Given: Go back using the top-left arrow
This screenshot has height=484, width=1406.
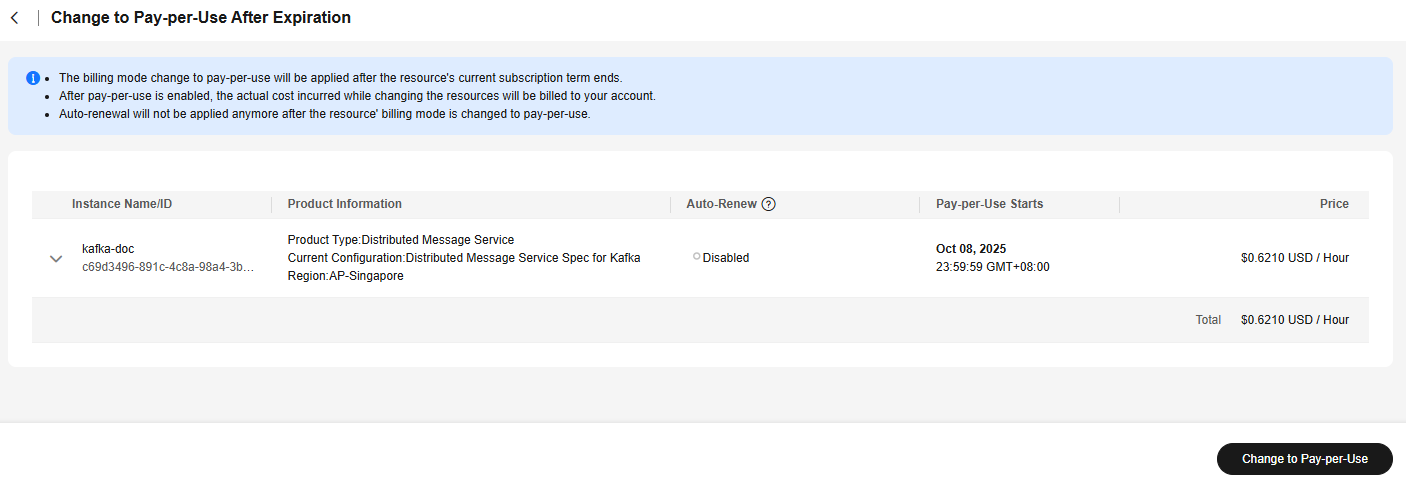Looking at the screenshot, I should [14, 18].
